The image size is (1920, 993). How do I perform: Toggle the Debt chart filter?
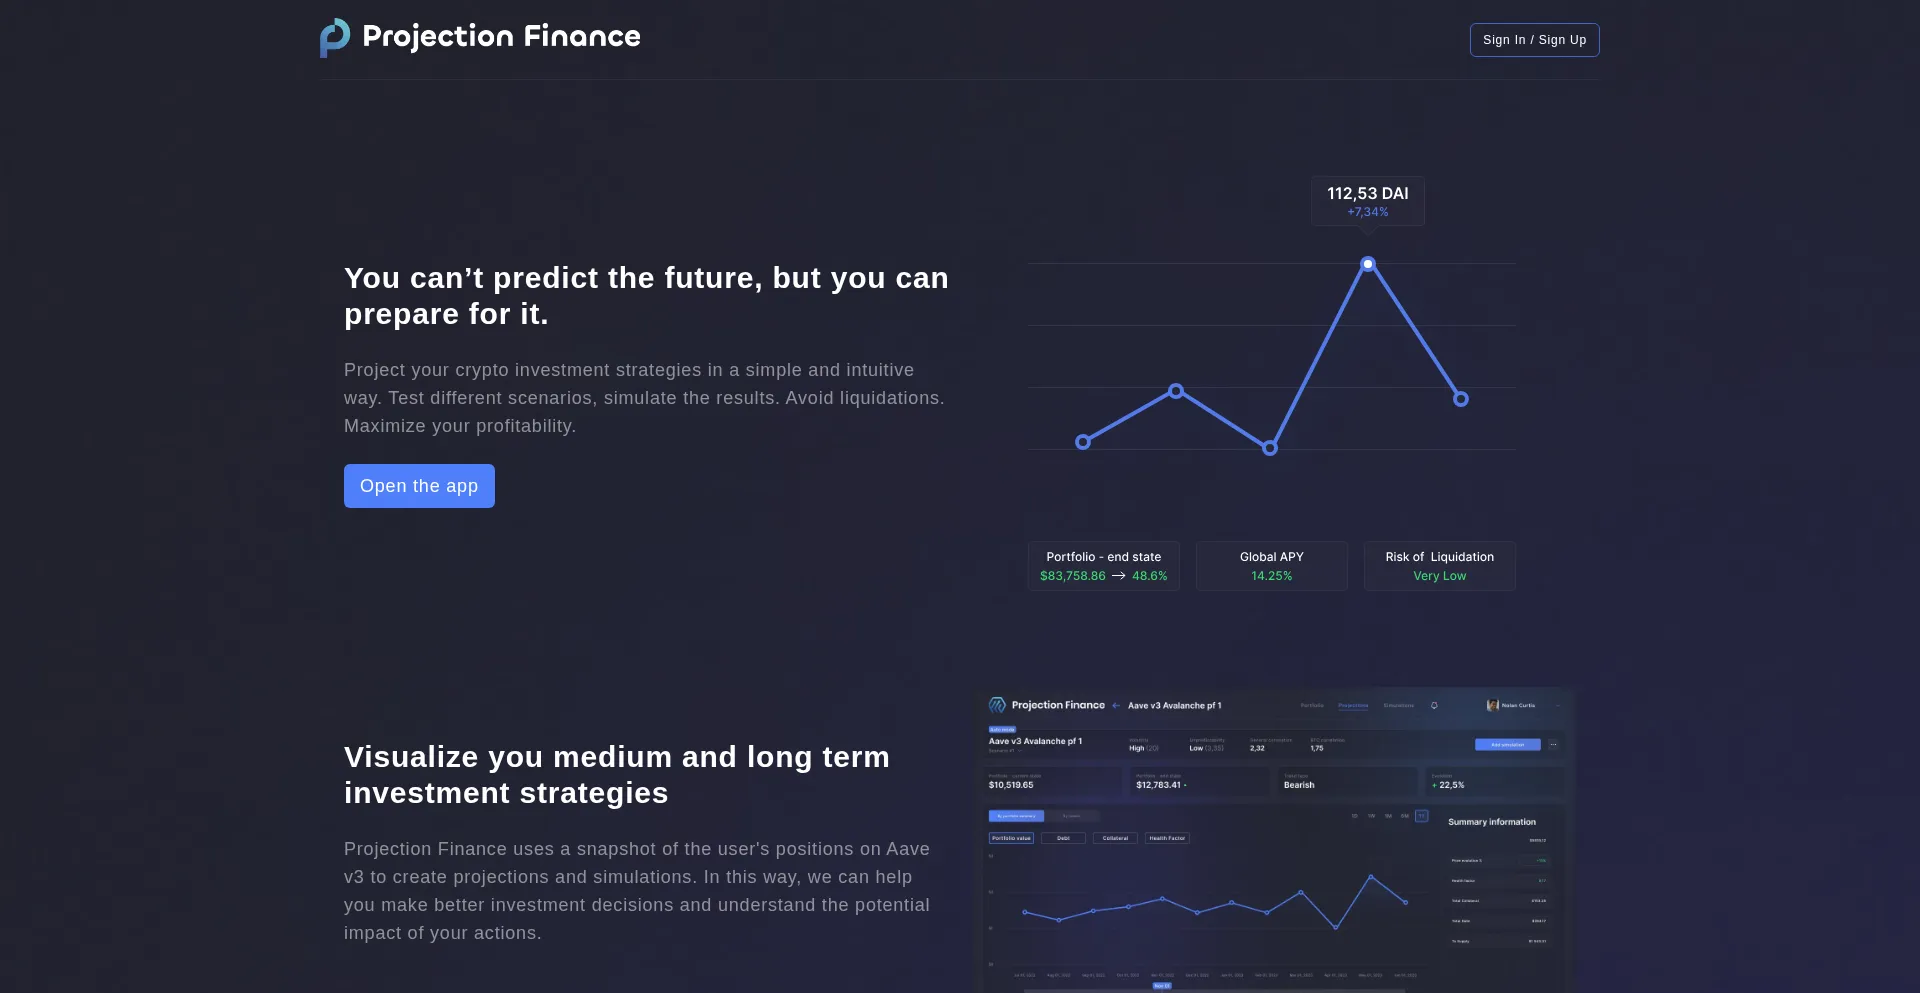tap(1063, 839)
